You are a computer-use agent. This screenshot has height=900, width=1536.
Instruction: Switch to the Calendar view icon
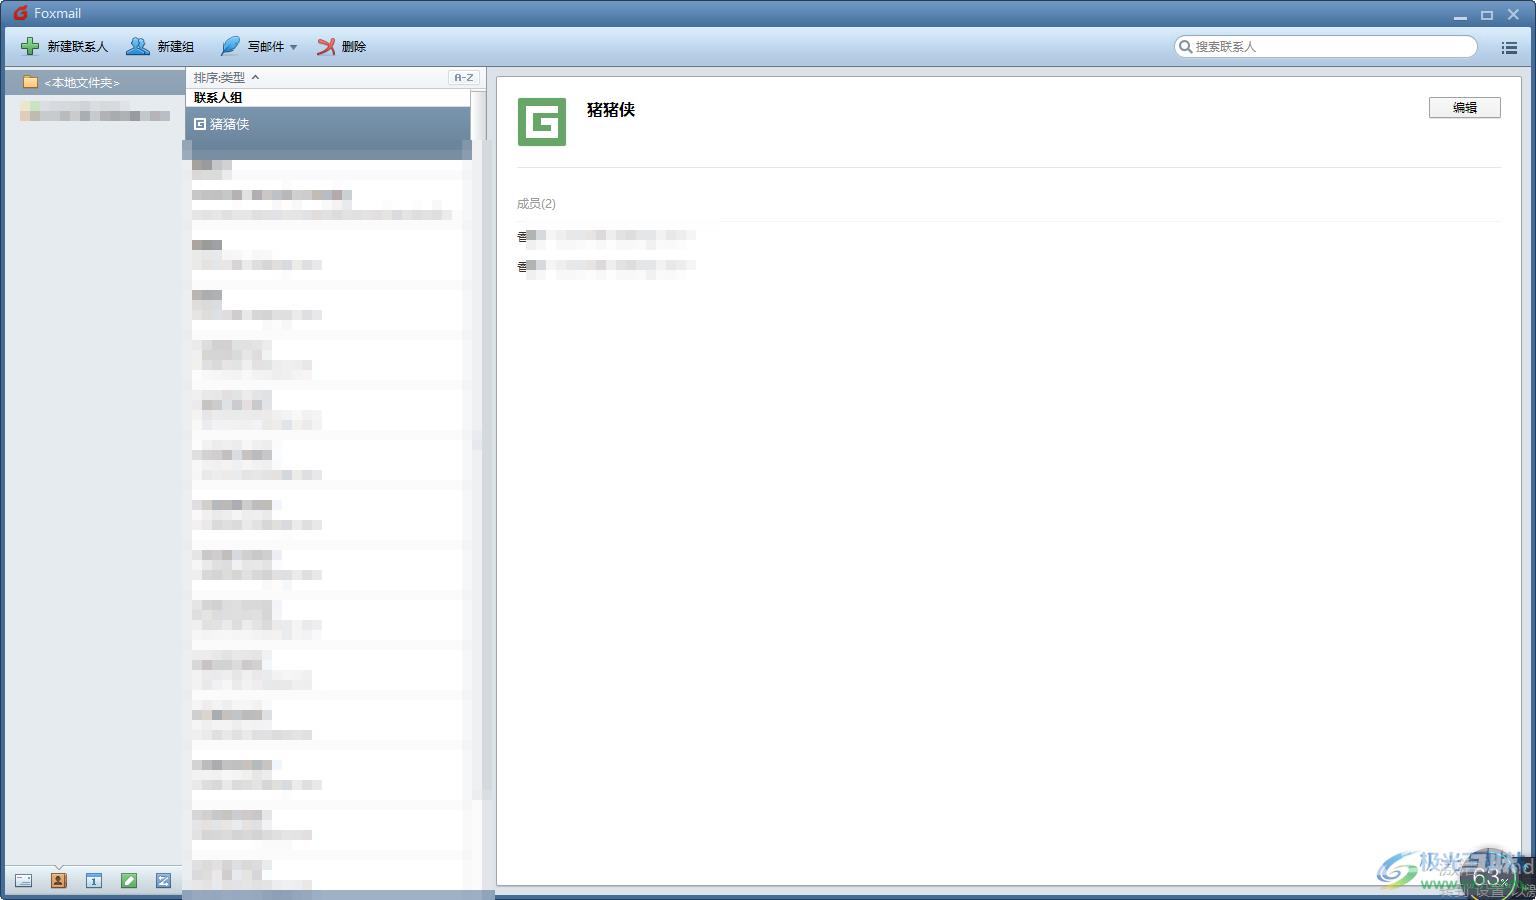[93, 881]
